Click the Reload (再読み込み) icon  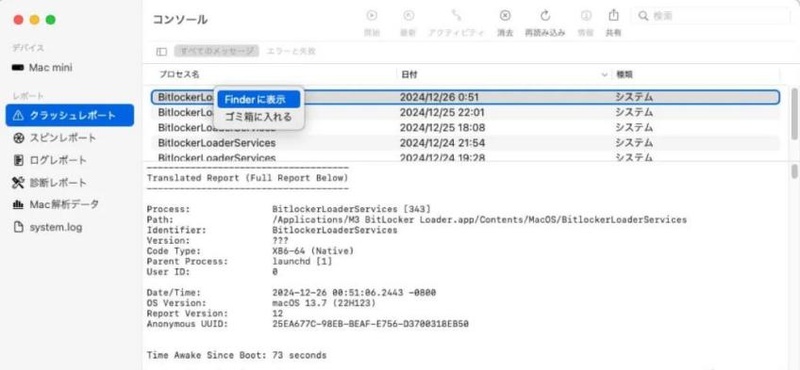point(545,16)
